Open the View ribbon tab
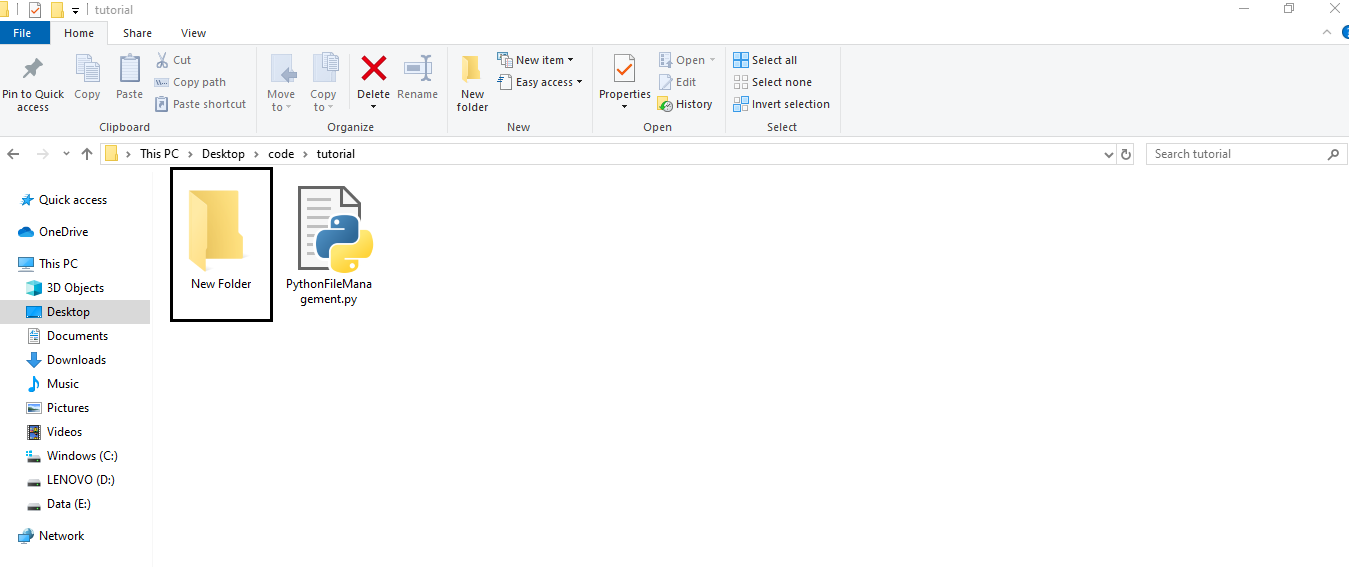The width and height of the screenshot is (1349, 567). [x=193, y=33]
